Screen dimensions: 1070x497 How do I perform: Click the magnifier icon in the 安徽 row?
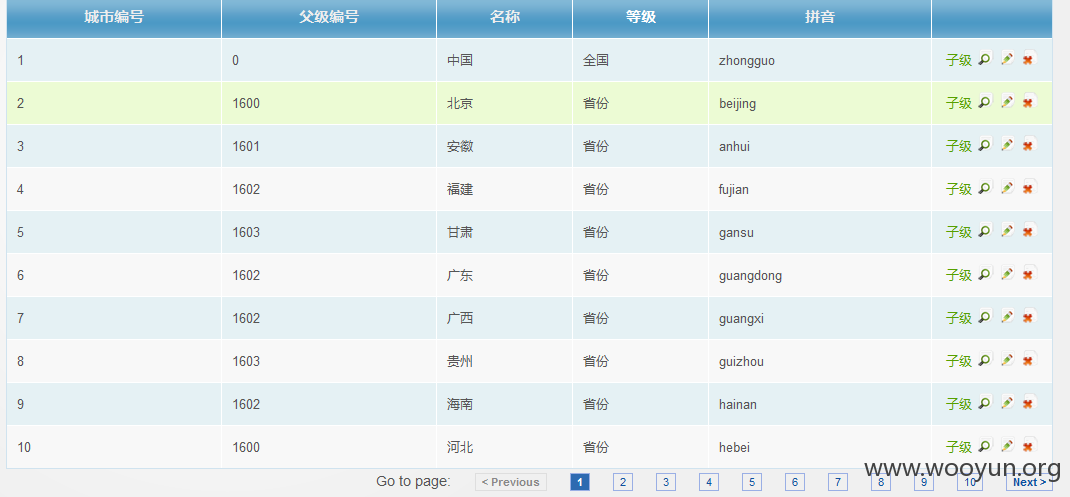pyautogui.click(x=984, y=145)
